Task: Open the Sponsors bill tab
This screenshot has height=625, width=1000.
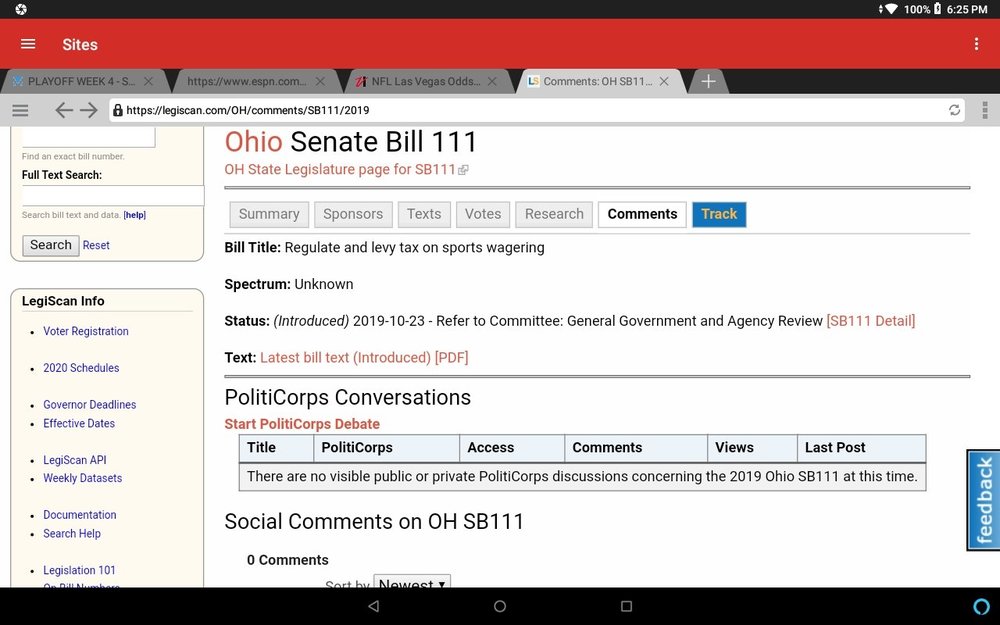Action: pyautogui.click(x=353, y=214)
